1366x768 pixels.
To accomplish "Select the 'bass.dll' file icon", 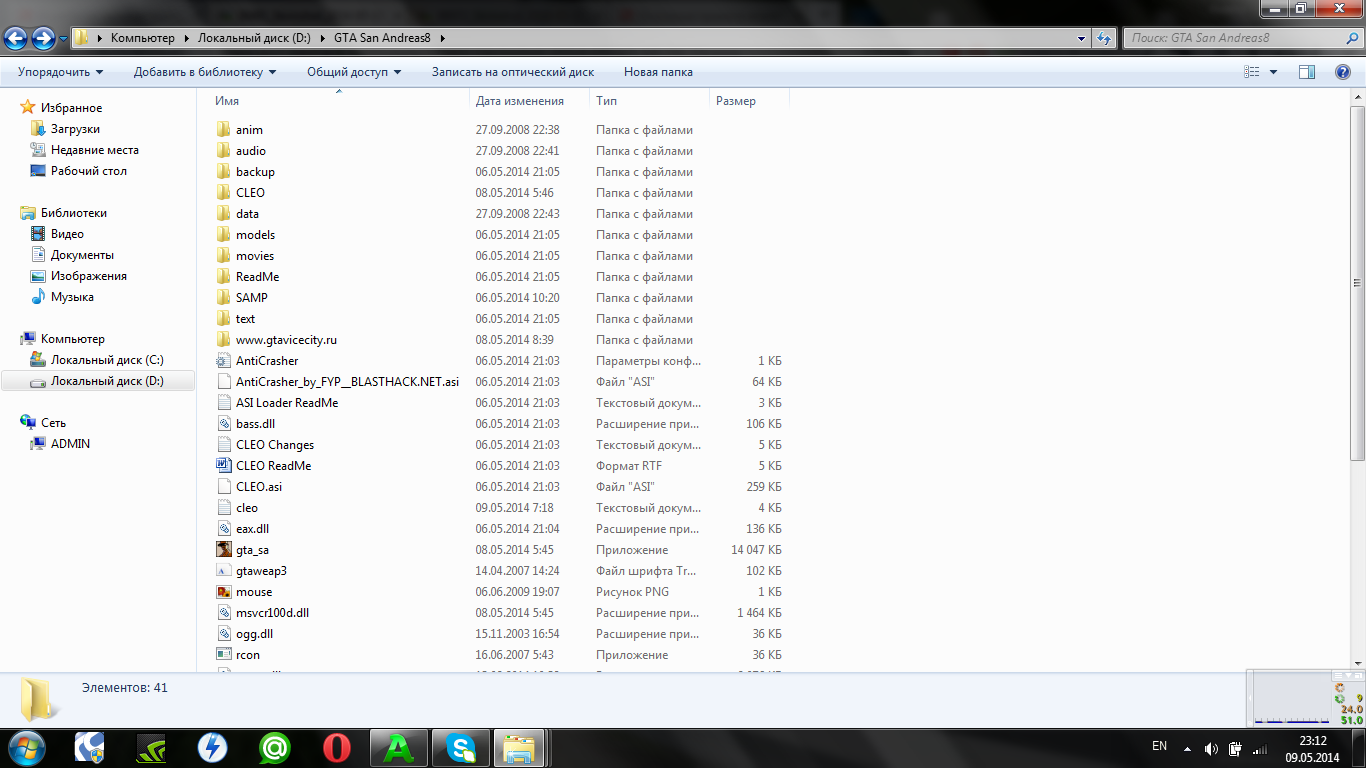I will [224, 424].
